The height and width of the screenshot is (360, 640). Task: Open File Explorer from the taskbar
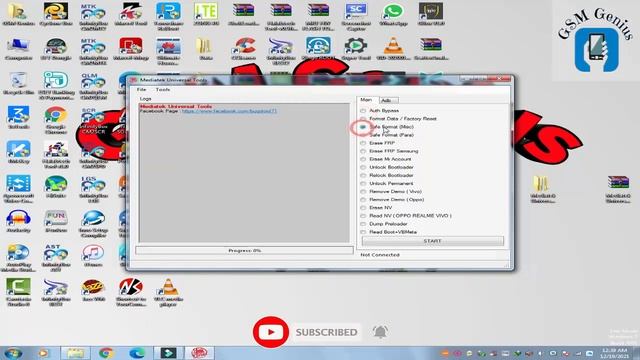coord(76,353)
